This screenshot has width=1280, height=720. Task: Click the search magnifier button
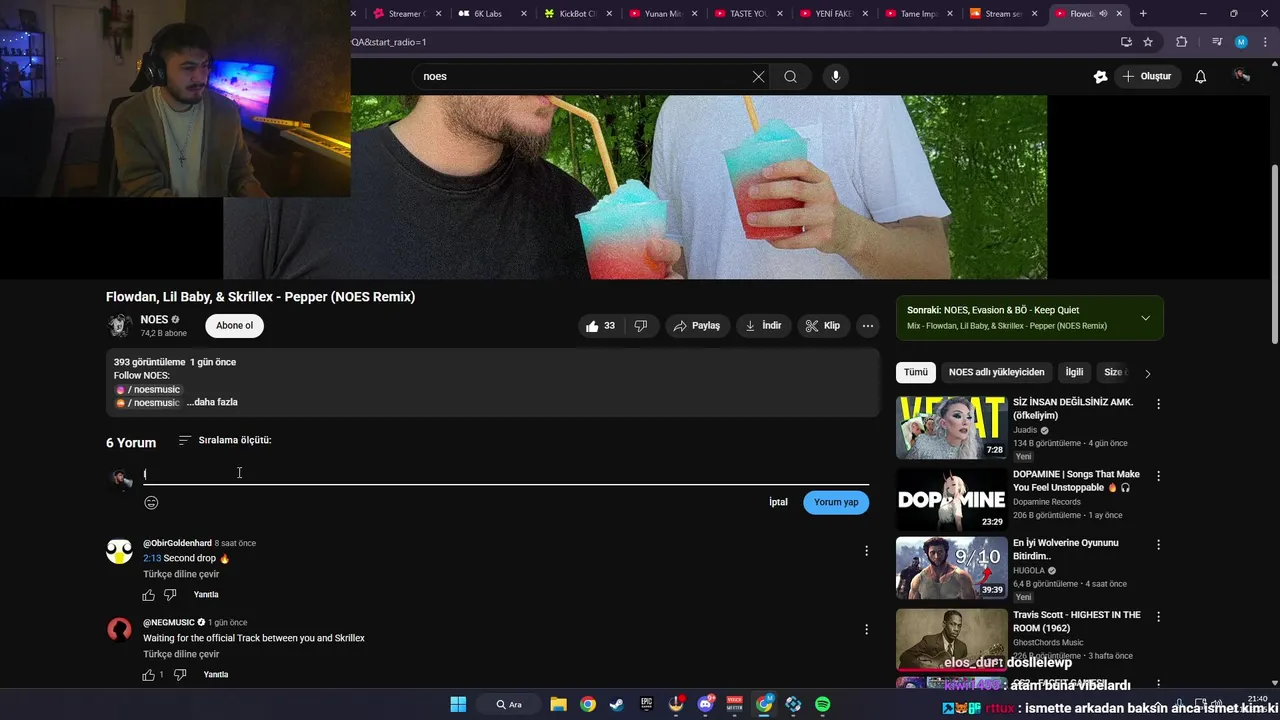[790, 77]
